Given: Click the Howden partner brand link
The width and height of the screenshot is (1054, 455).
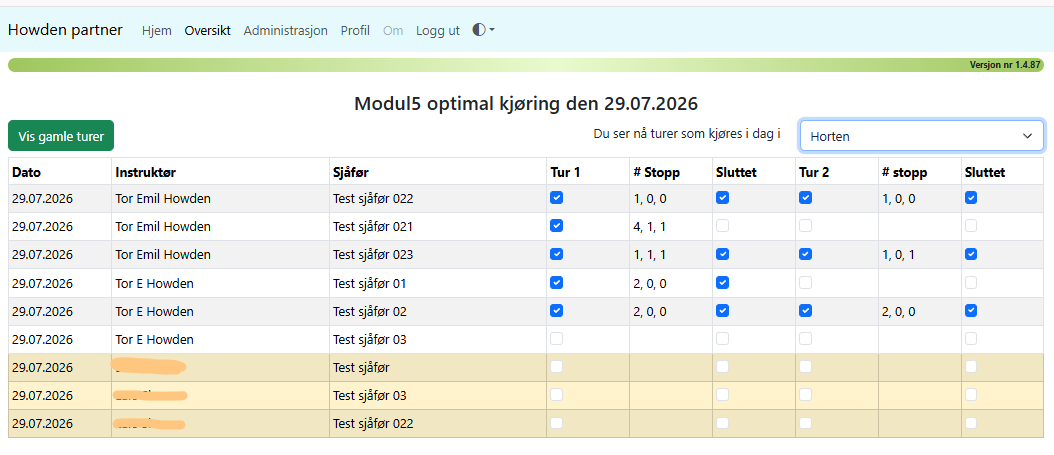Looking at the screenshot, I should [65, 30].
